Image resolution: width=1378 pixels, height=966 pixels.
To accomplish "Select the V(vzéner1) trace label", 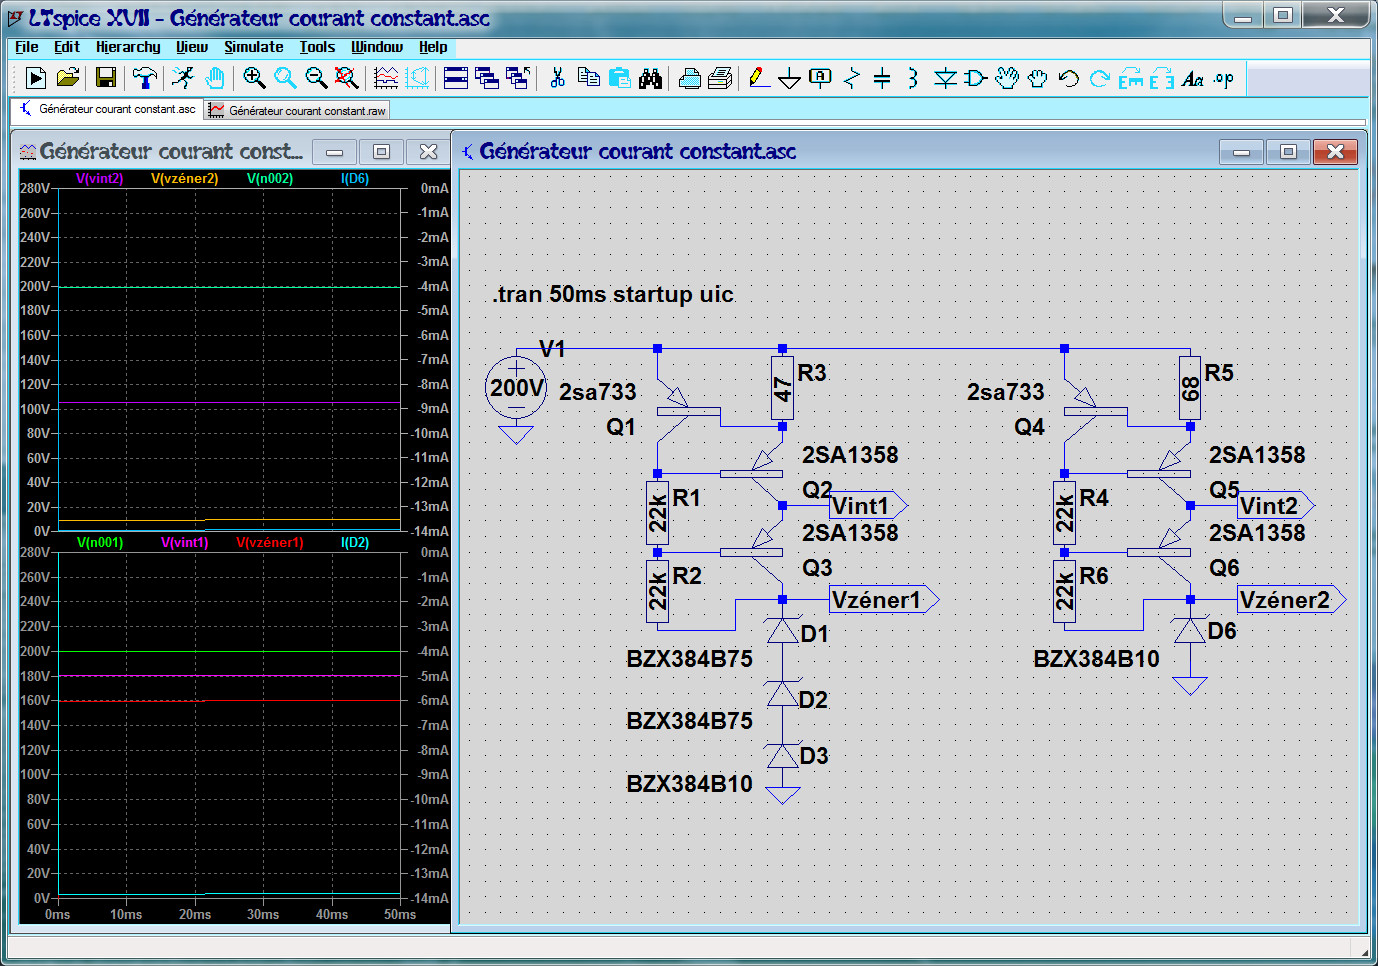I will [x=270, y=543].
